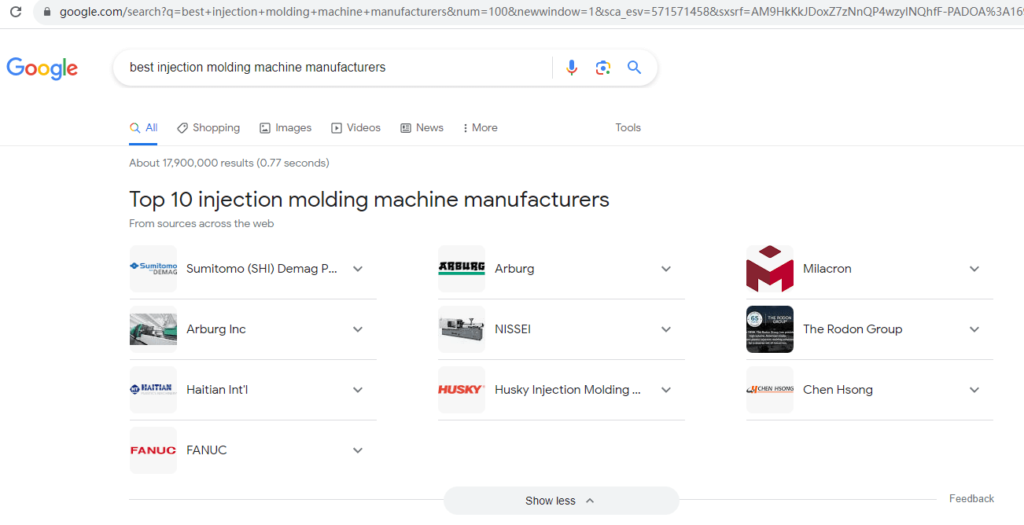Open the search Tools button

(628, 128)
